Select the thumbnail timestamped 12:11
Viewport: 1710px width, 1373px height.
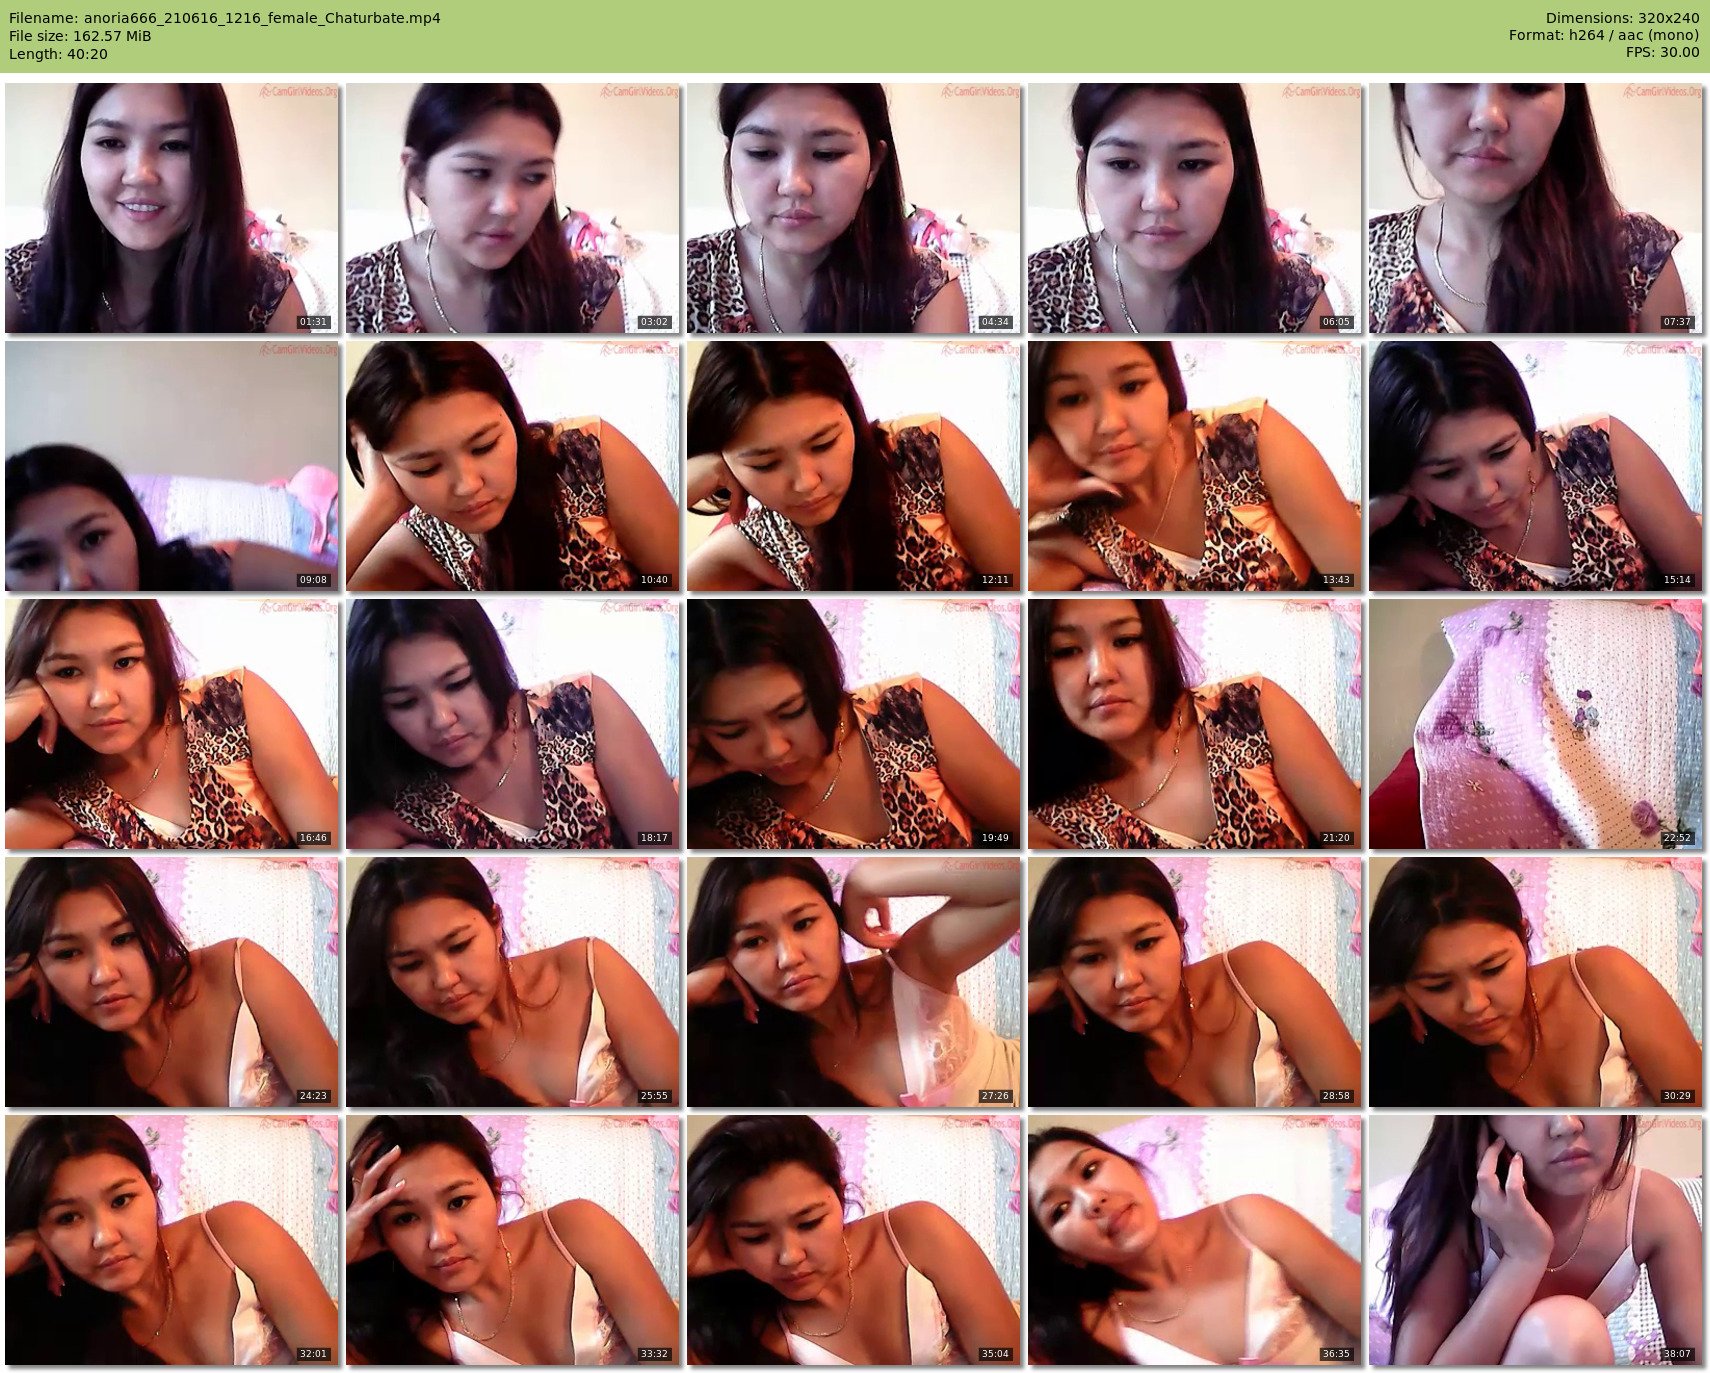tap(854, 466)
